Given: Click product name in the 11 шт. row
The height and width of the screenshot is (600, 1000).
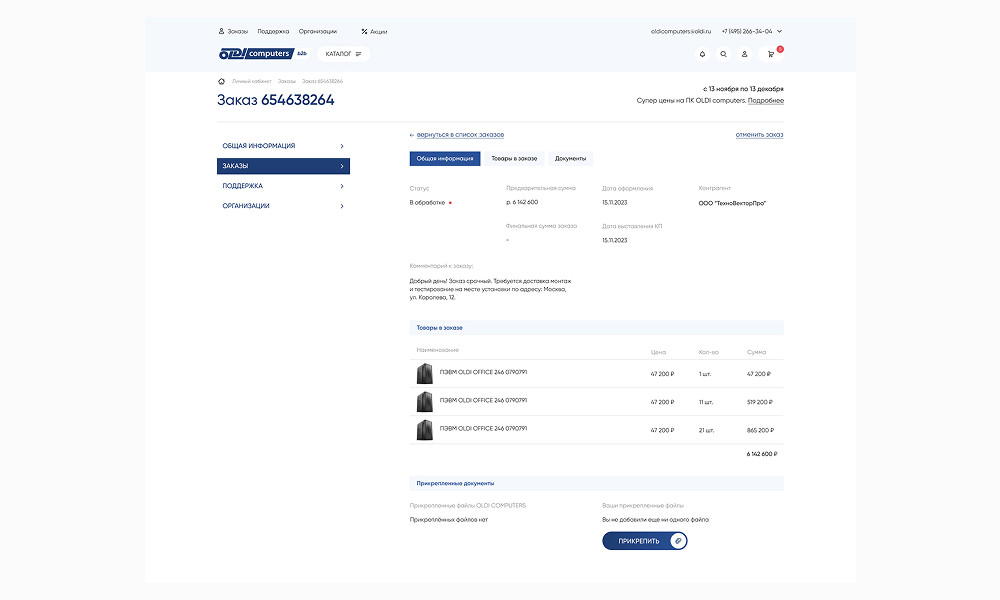Looking at the screenshot, I should pos(483,400).
